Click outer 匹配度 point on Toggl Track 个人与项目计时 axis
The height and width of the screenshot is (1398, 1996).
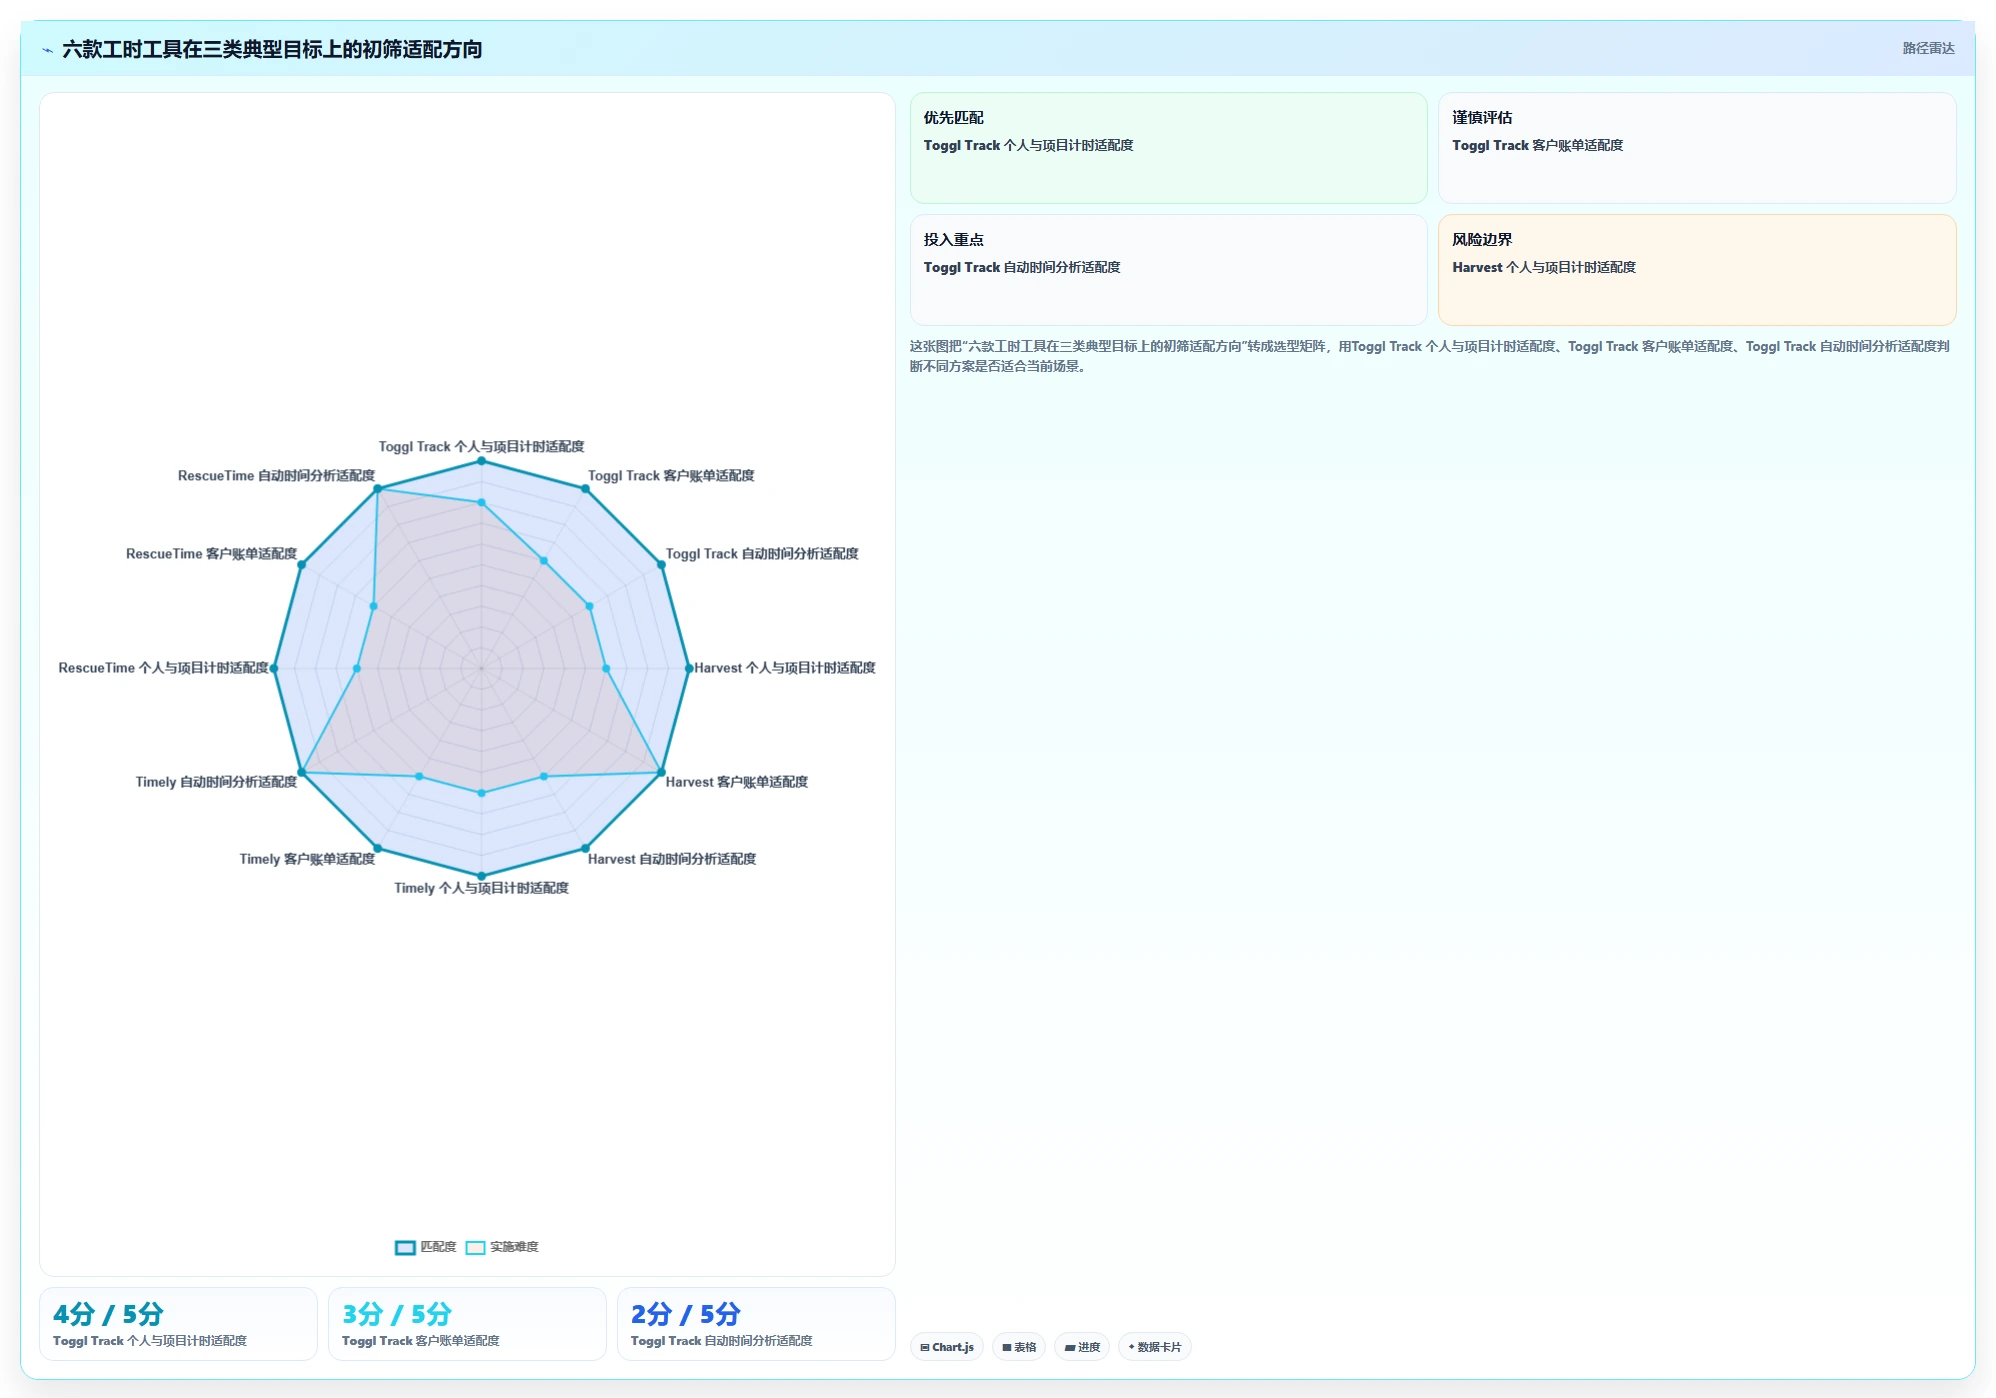(x=481, y=461)
